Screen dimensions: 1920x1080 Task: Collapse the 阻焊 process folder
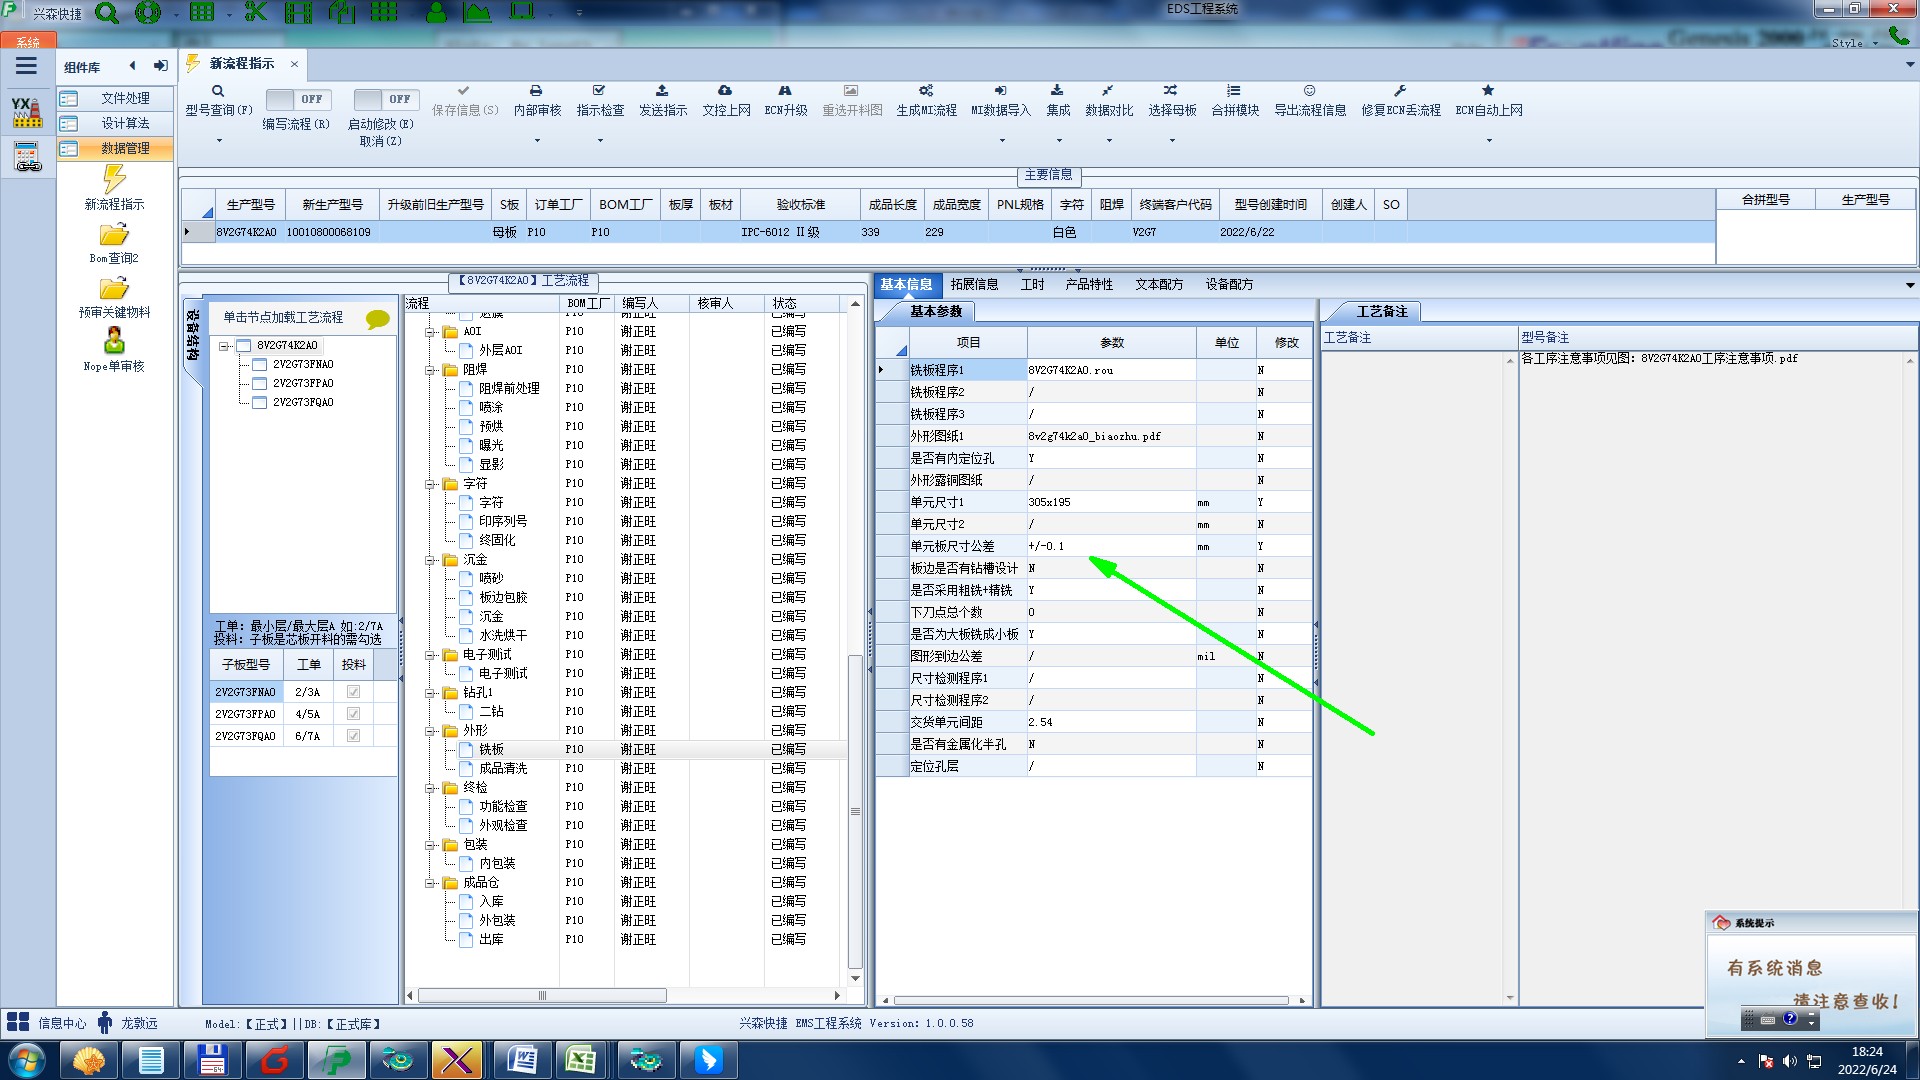tap(430, 370)
